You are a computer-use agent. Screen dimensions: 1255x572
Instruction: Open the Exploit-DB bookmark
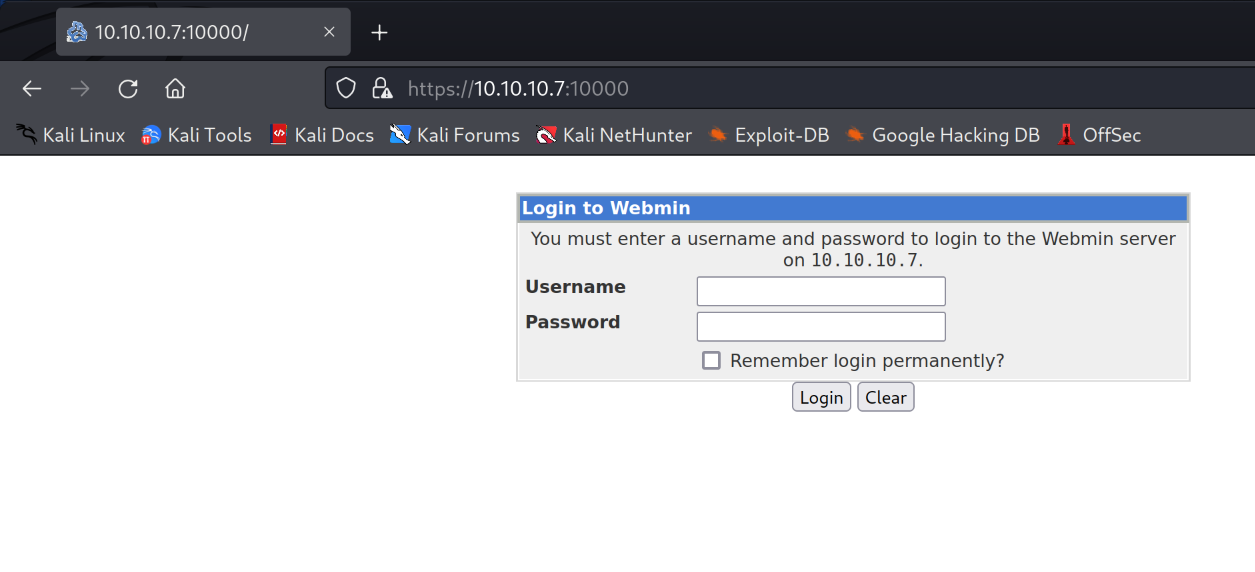(769, 135)
